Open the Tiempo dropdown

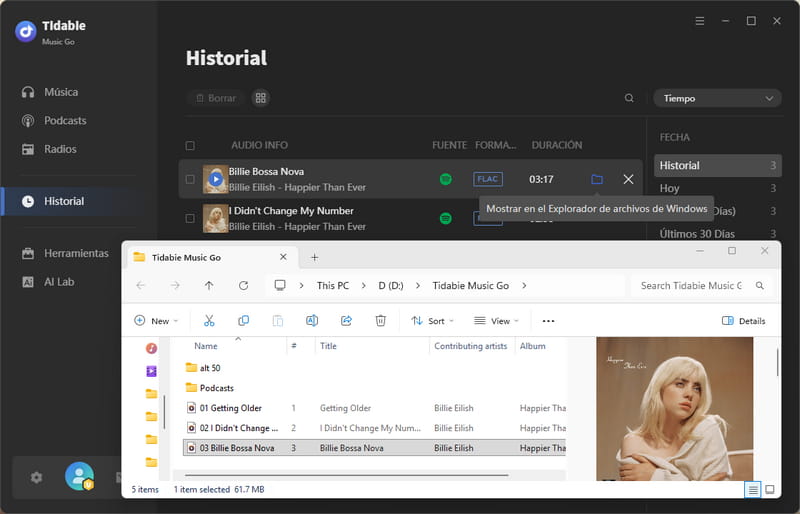(x=717, y=99)
